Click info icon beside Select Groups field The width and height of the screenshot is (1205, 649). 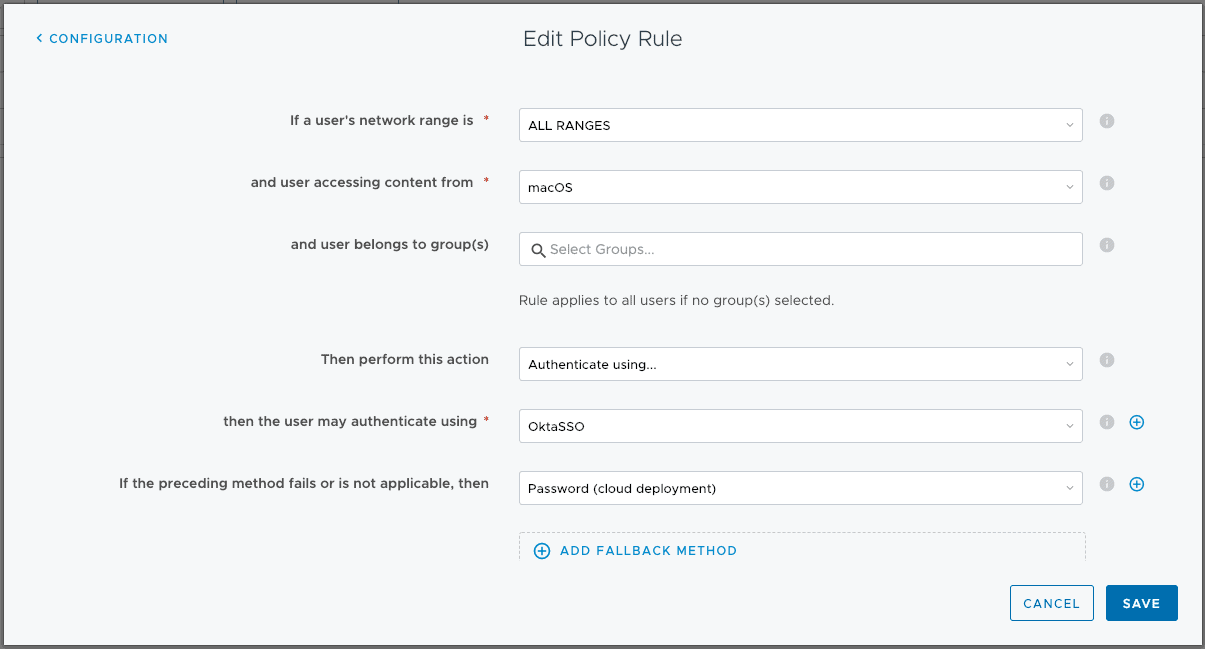click(1107, 245)
